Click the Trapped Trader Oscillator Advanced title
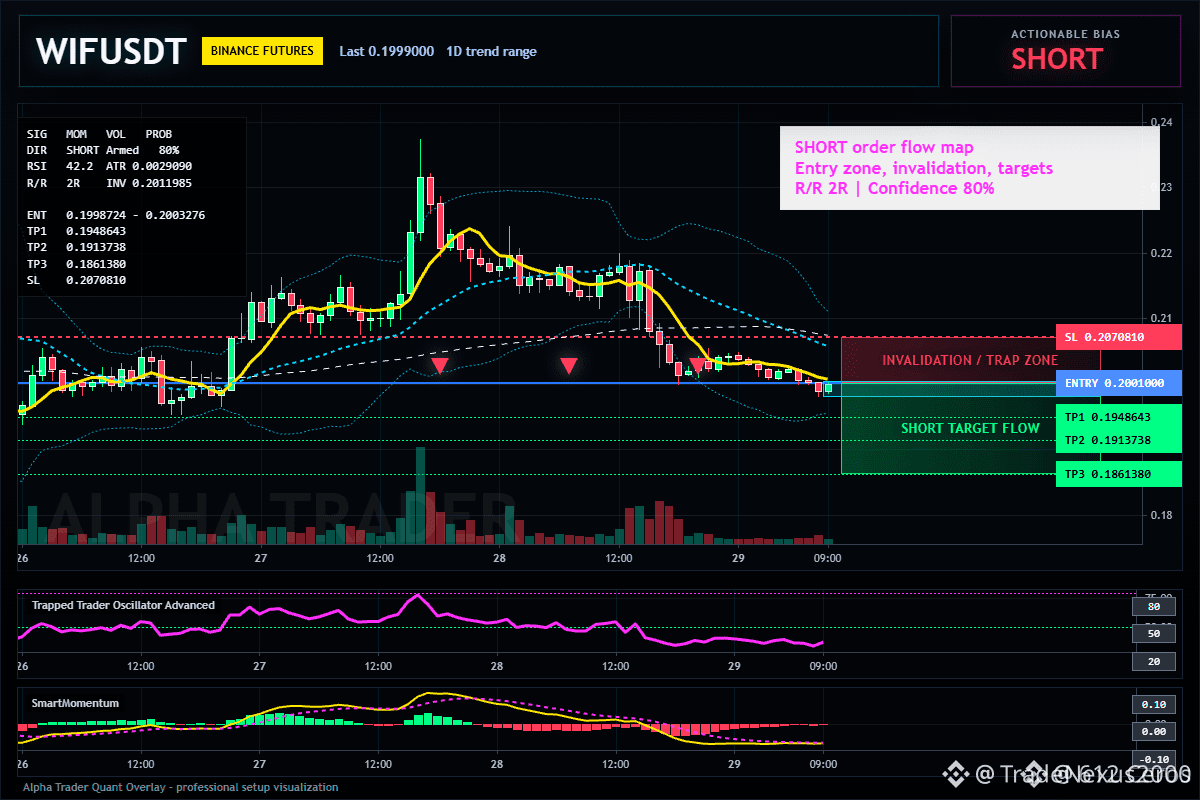This screenshot has height=800, width=1200. click(123, 605)
